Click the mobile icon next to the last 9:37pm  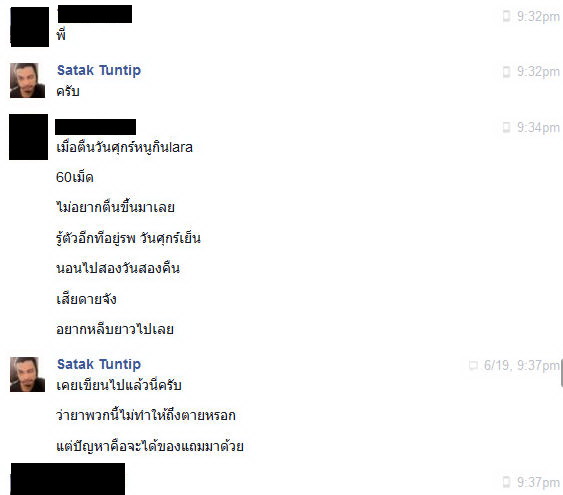point(506,482)
